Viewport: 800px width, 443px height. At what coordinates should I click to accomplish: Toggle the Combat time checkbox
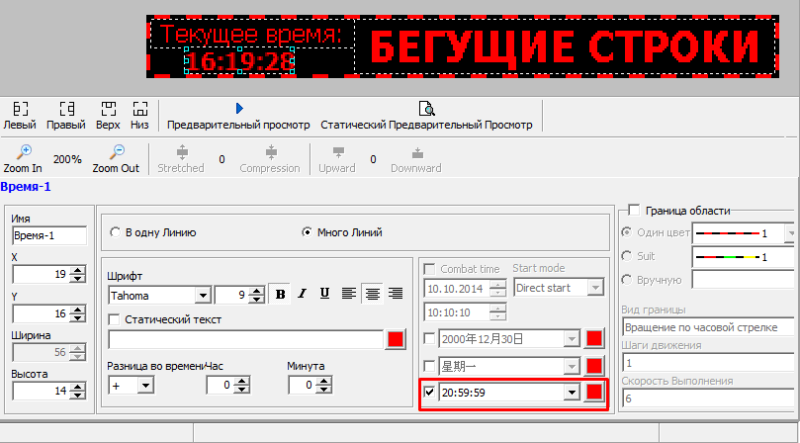[x=430, y=269]
